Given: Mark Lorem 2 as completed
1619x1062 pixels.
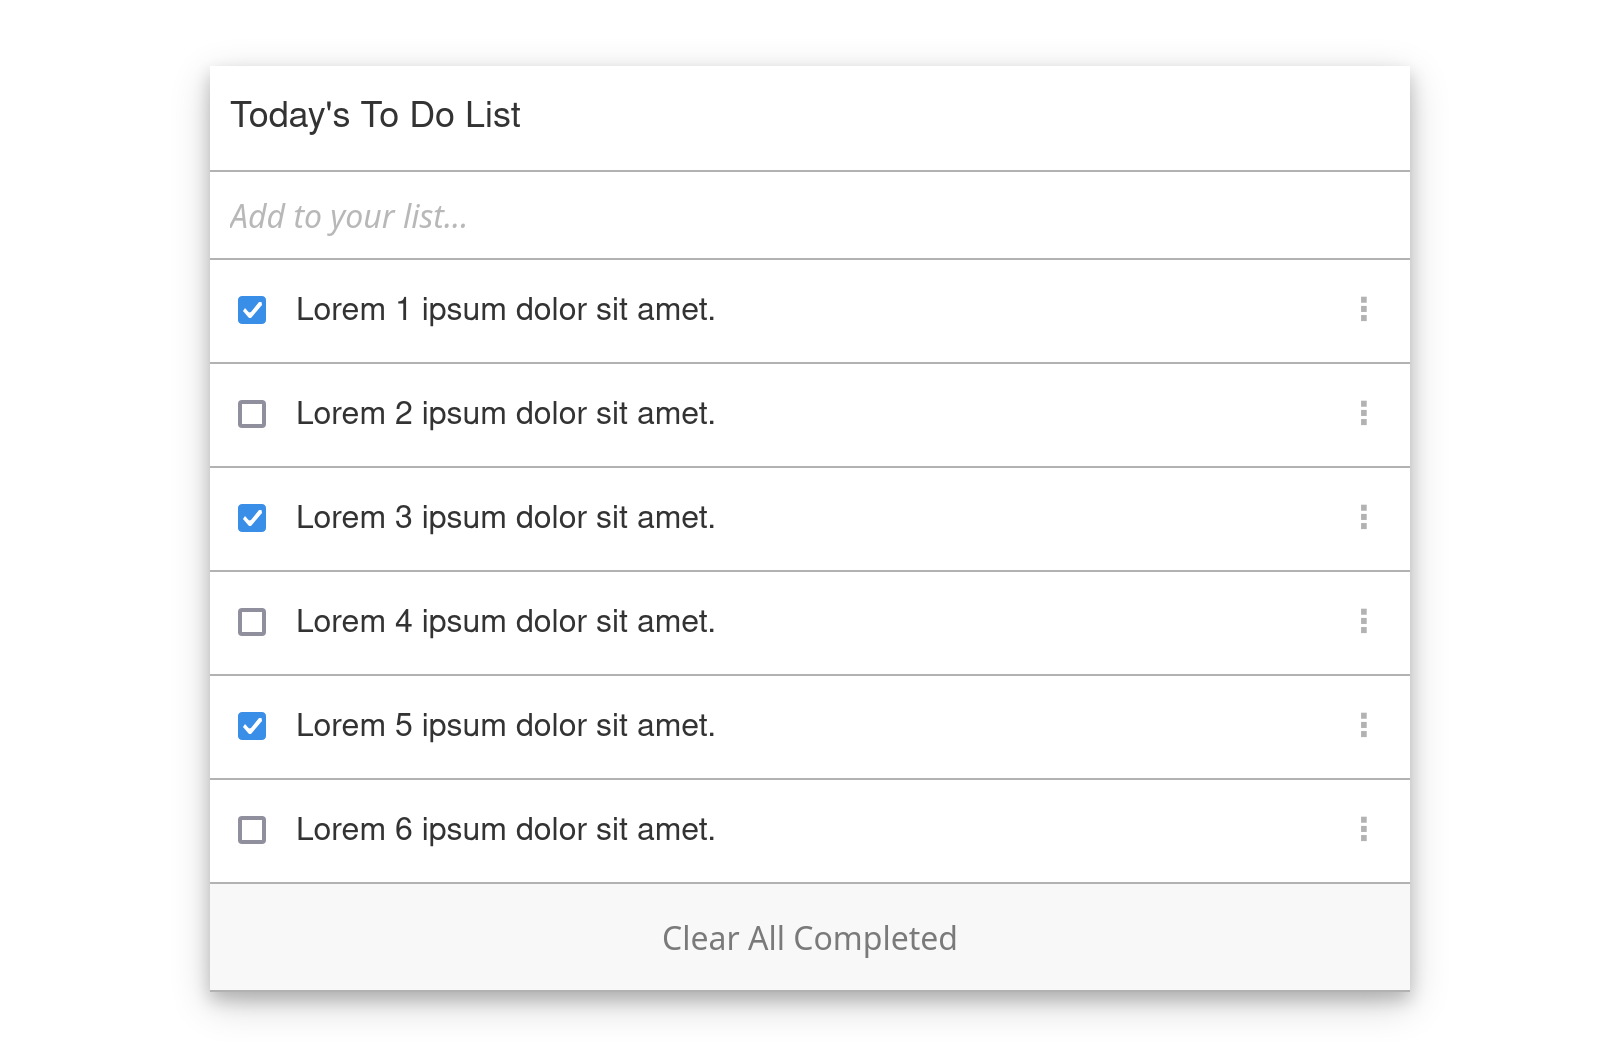Looking at the screenshot, I should [251, 415].
